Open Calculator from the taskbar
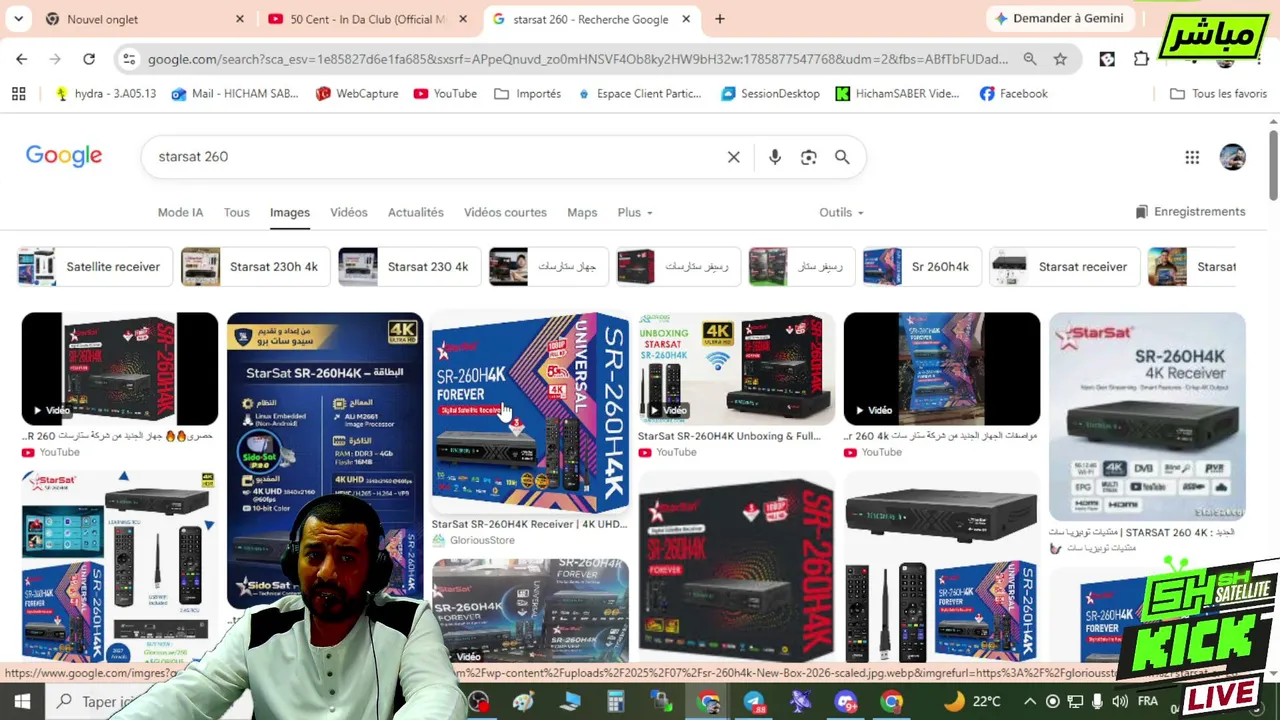This screenshot has height=720, width=1280. [x=616, y=702]
